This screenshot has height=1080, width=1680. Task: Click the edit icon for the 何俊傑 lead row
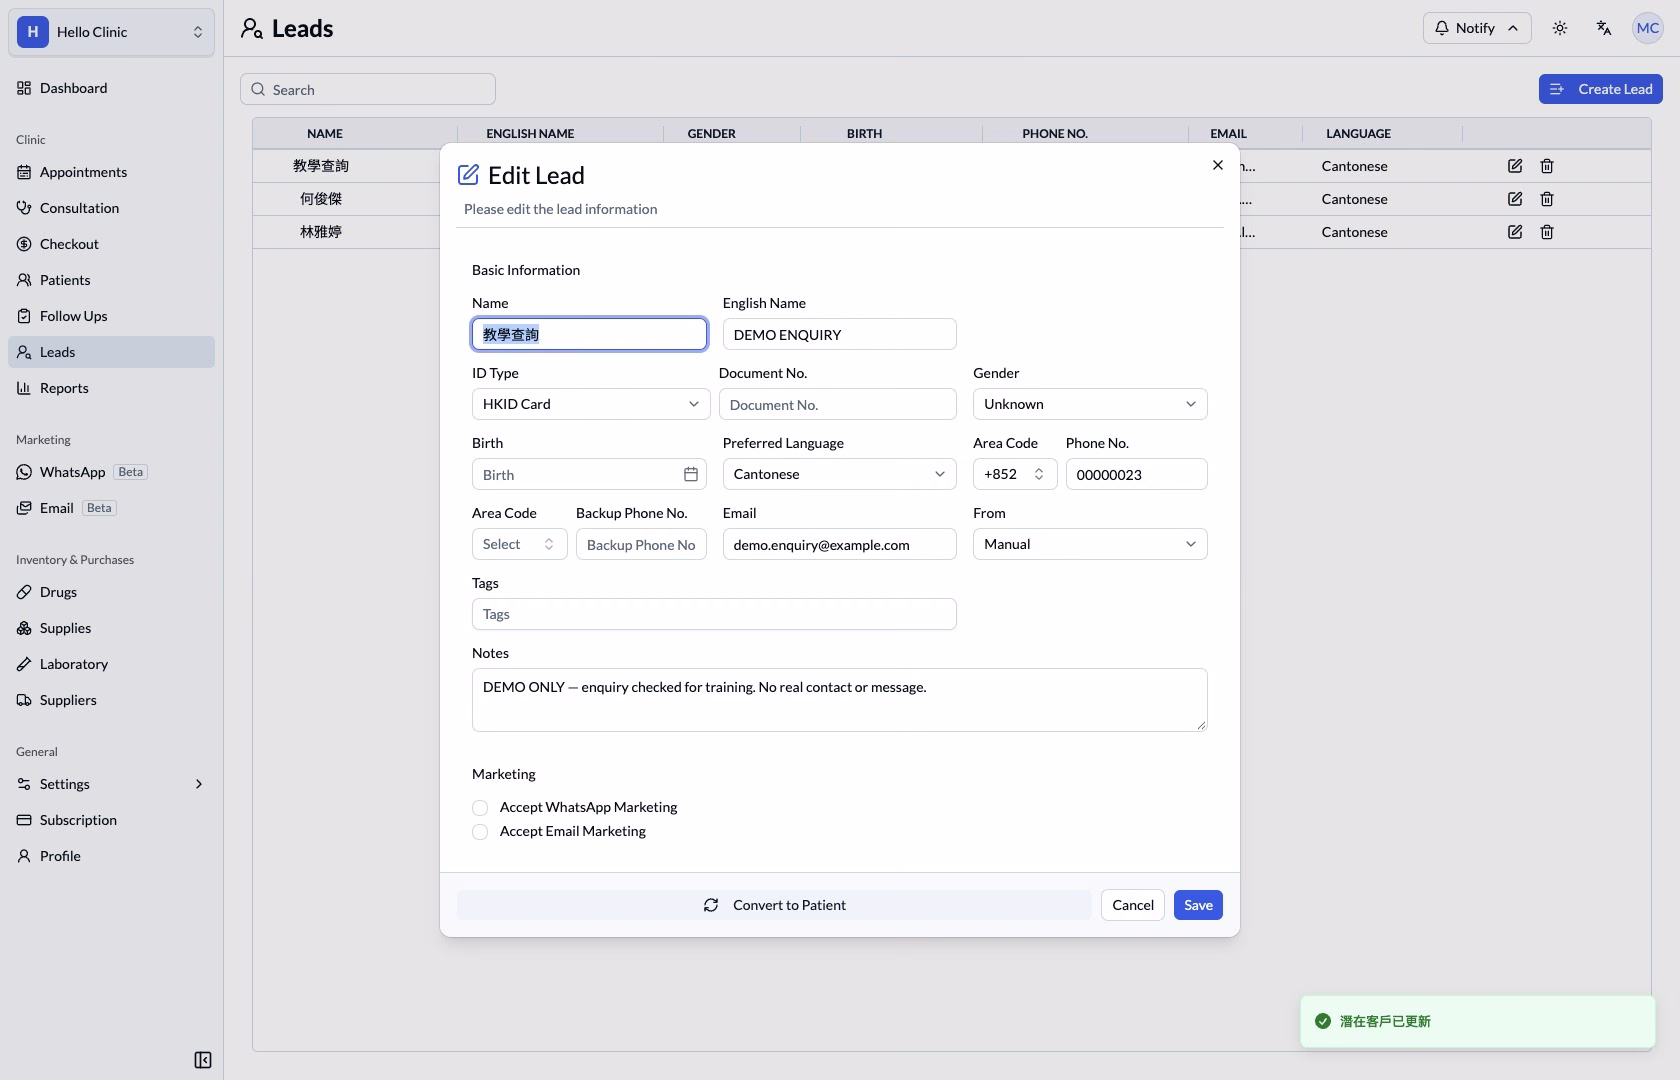[1515, 199]
